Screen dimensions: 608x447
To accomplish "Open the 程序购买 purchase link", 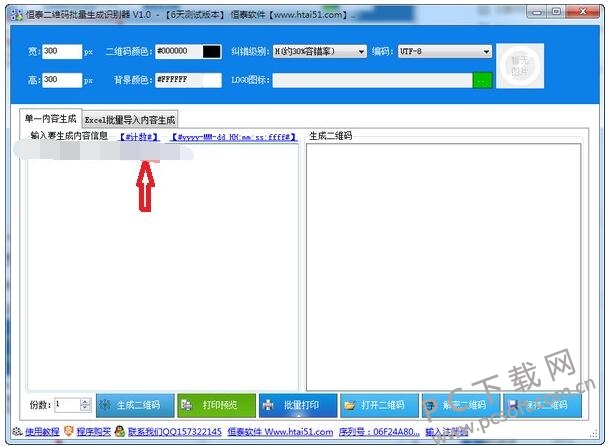I will [94, 431].
